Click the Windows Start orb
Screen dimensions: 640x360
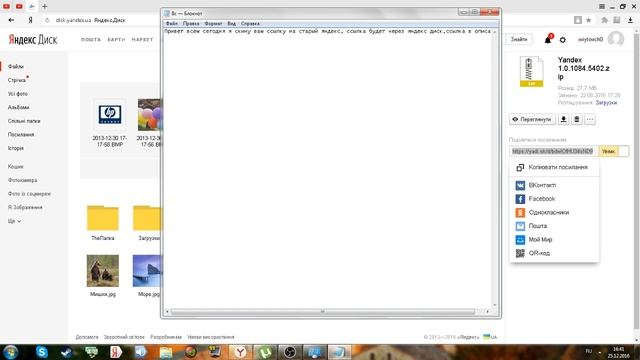(x=11, y=352)
